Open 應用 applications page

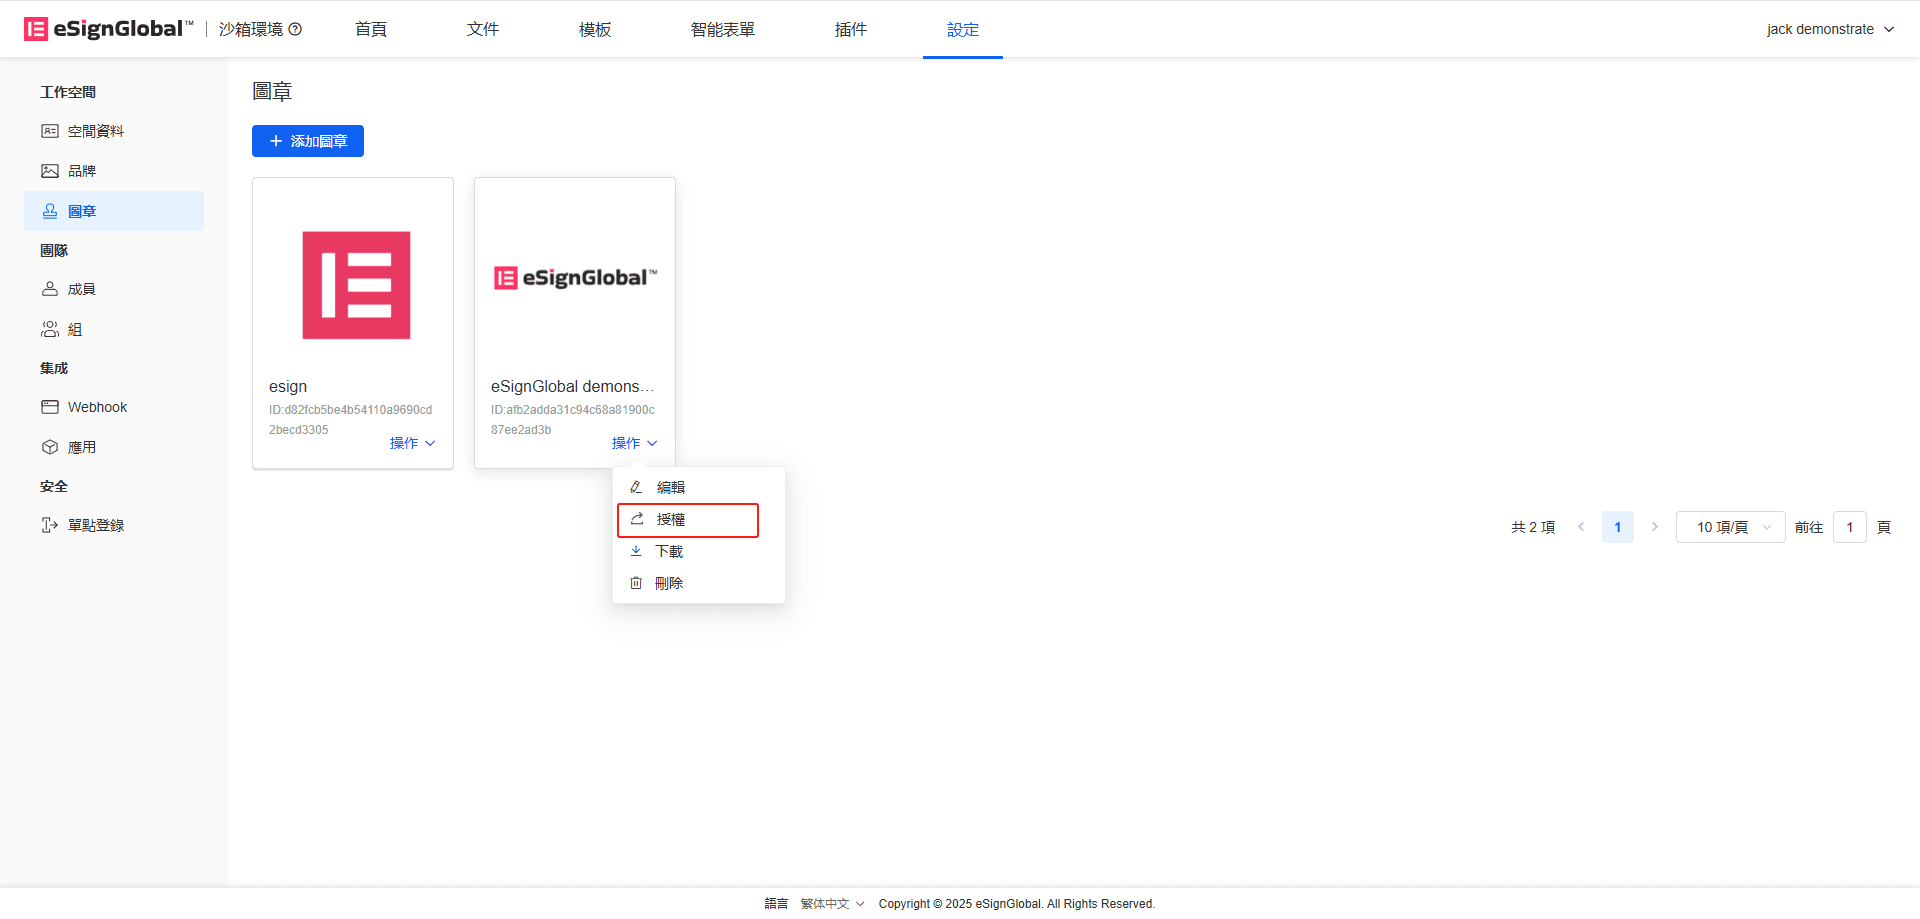(x=114, y=447)
